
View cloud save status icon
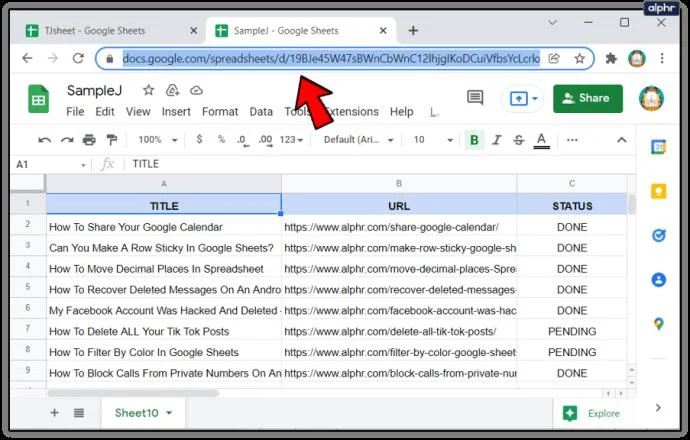point(196,90)
